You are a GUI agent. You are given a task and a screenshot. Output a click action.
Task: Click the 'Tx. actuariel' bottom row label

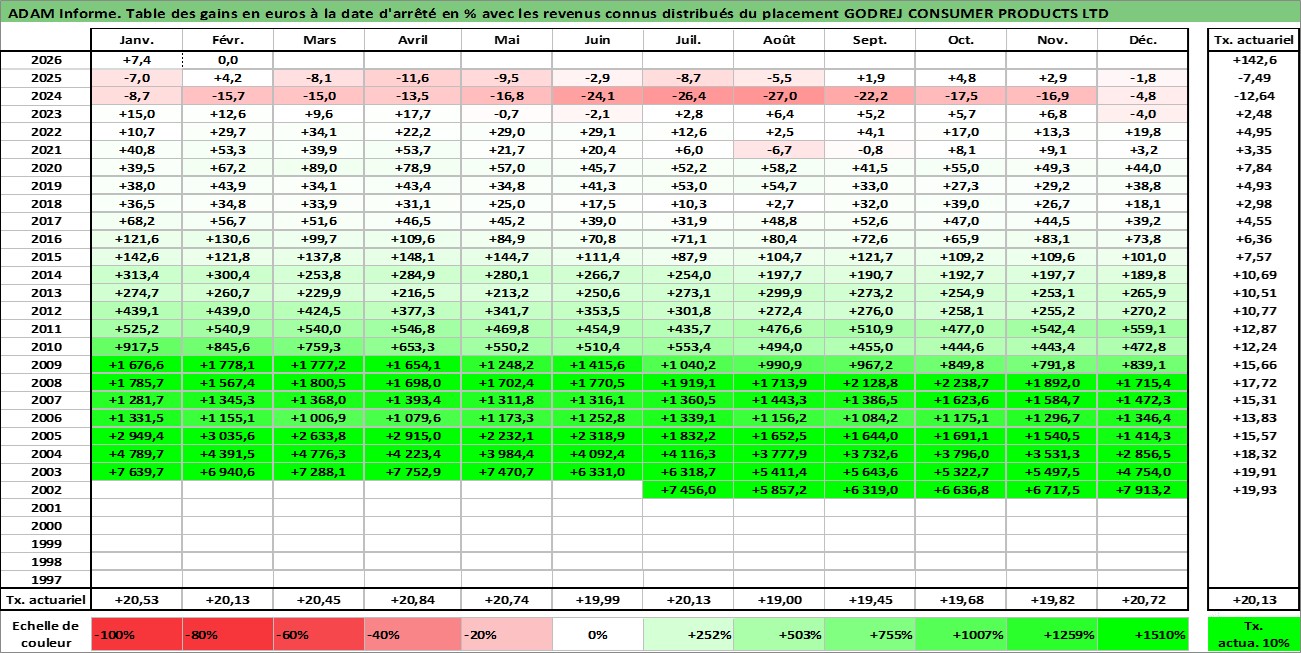(46, 599)
